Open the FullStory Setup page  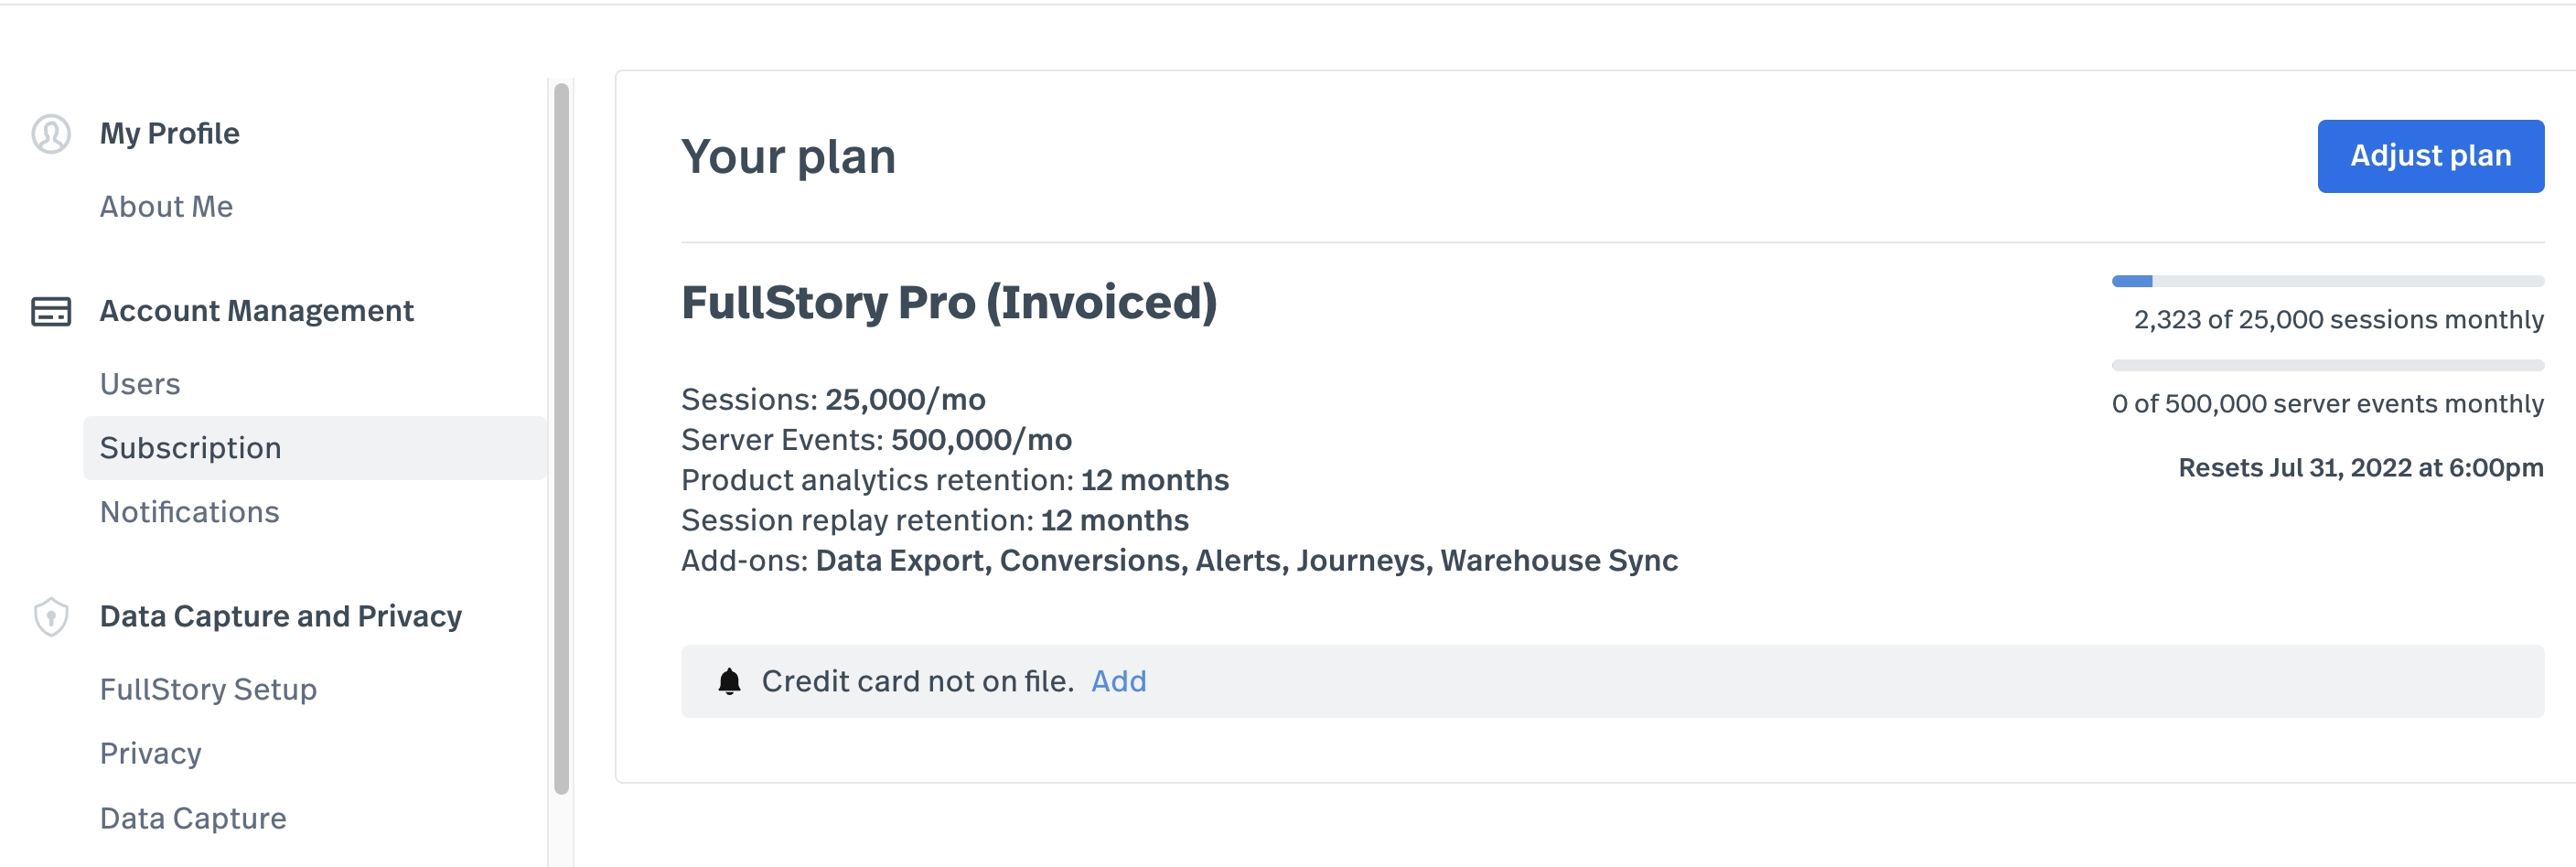tap(208, 689)
